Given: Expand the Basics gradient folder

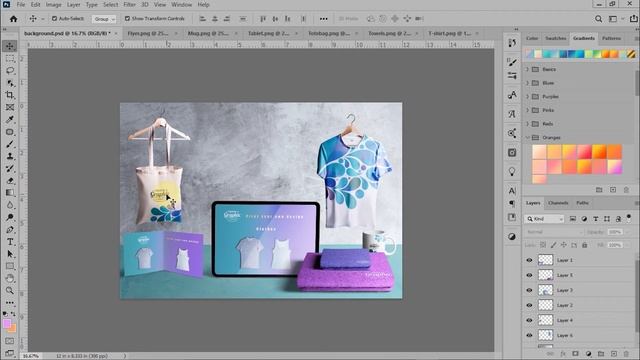Looking at the screenshot, I should pyautogui.click(x=527, y=69).
